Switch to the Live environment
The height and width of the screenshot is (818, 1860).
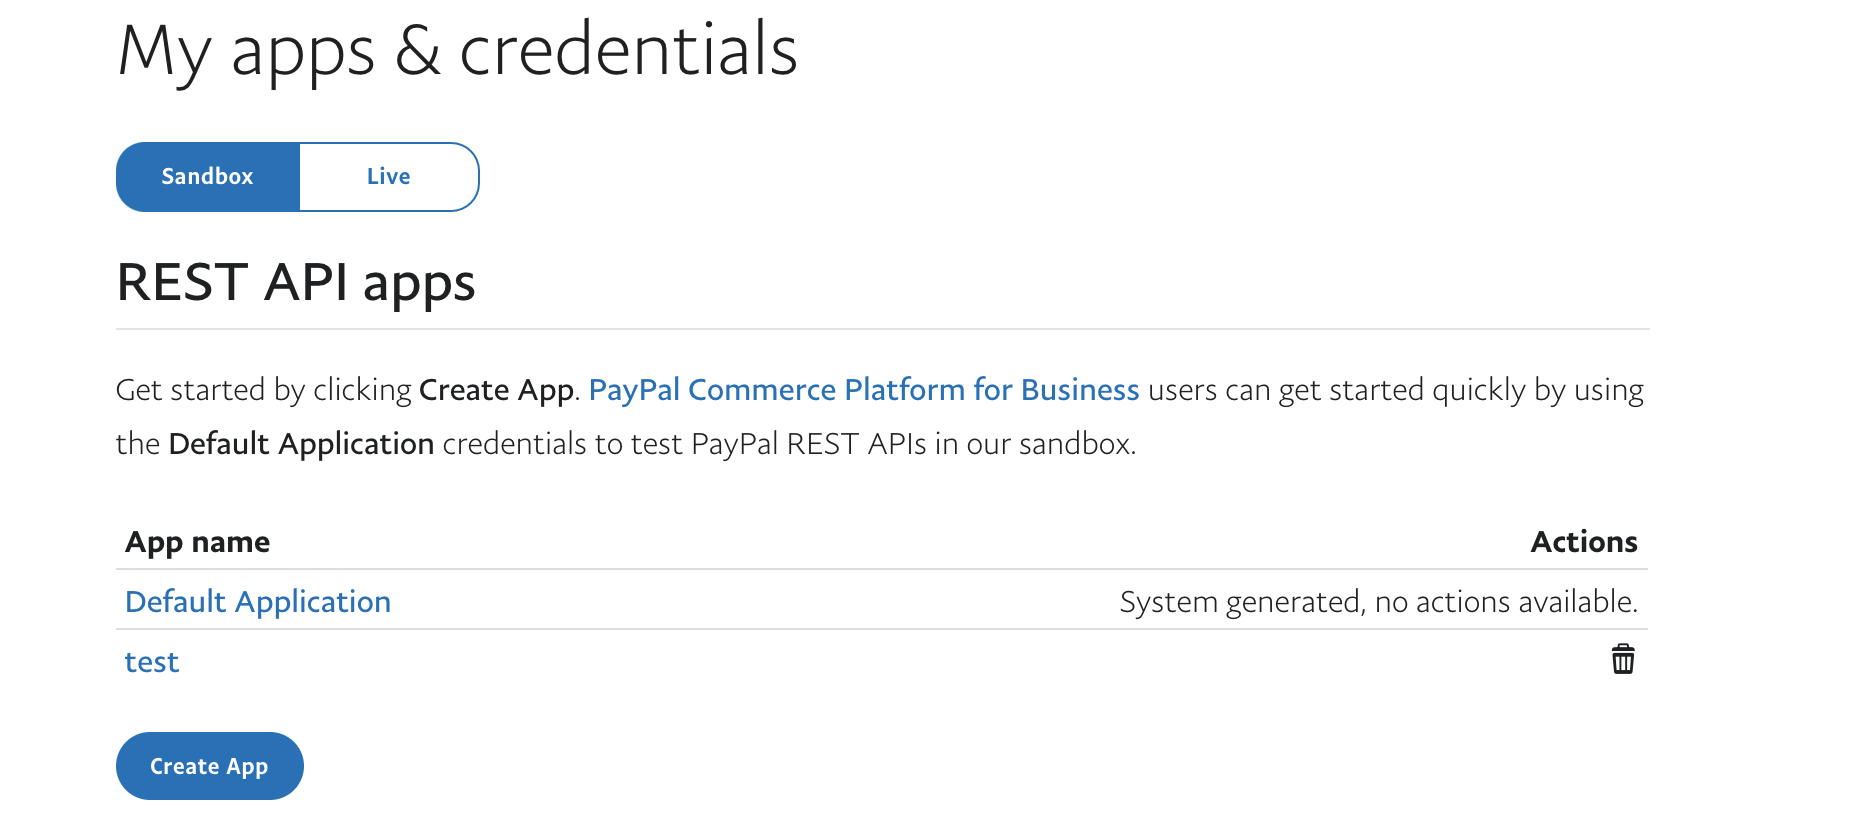pyautogui.click(x=388, y=177)
